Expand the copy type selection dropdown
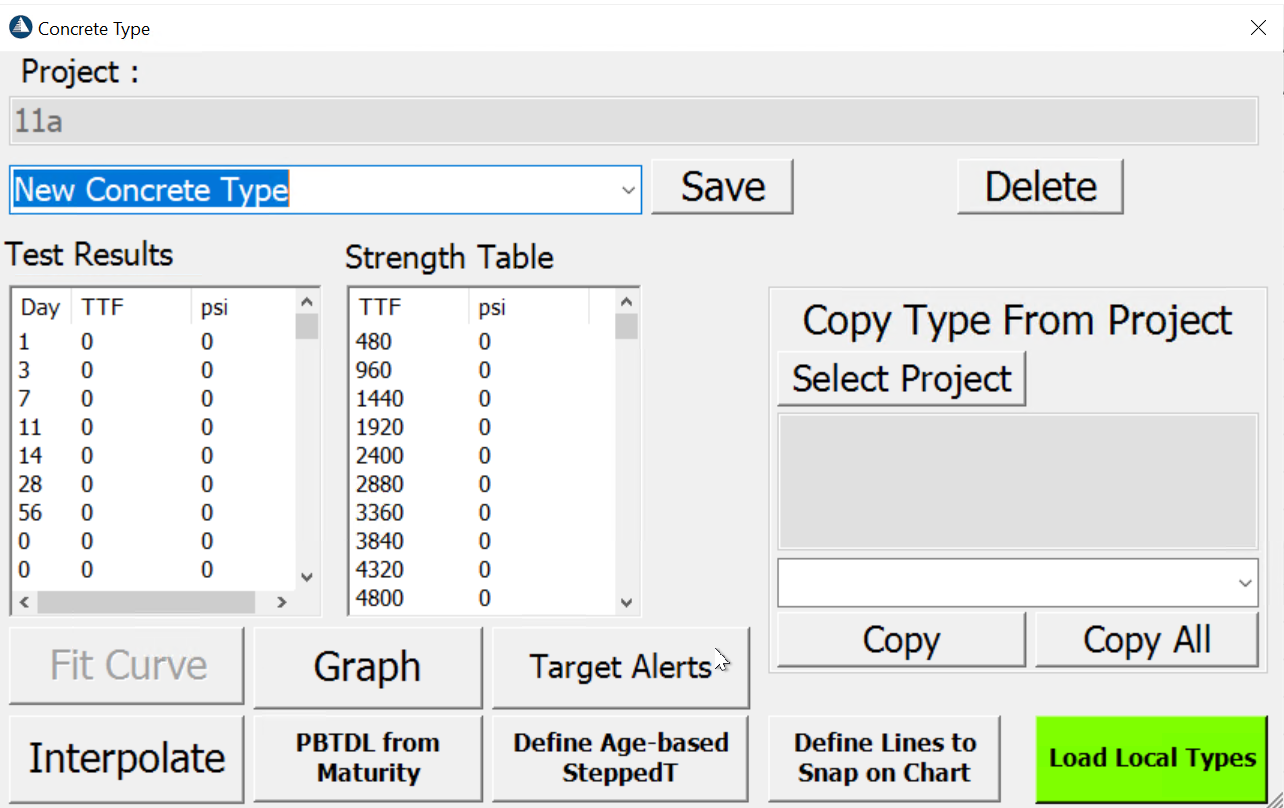The width and height of the screenshot is (1284, 808). tap(1245, 583)
